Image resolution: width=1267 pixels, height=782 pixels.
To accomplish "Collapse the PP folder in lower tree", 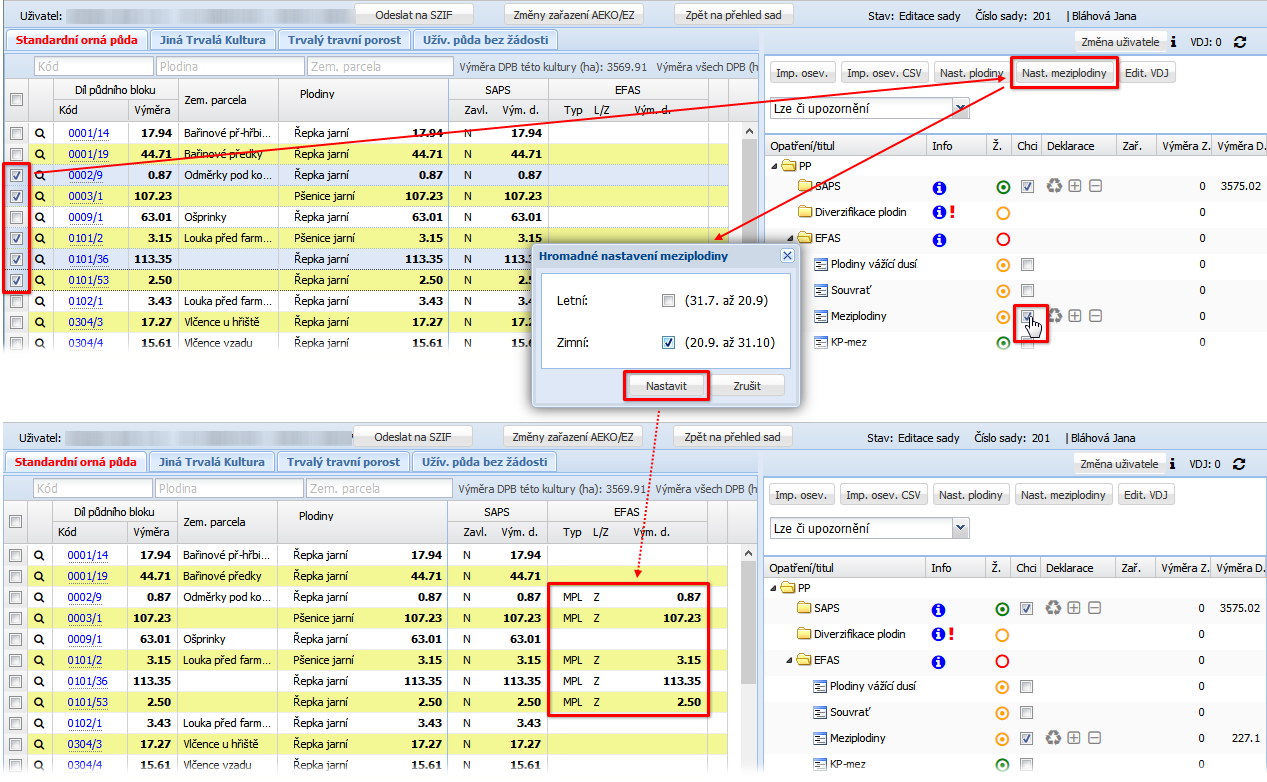I will tap(772, 587).
